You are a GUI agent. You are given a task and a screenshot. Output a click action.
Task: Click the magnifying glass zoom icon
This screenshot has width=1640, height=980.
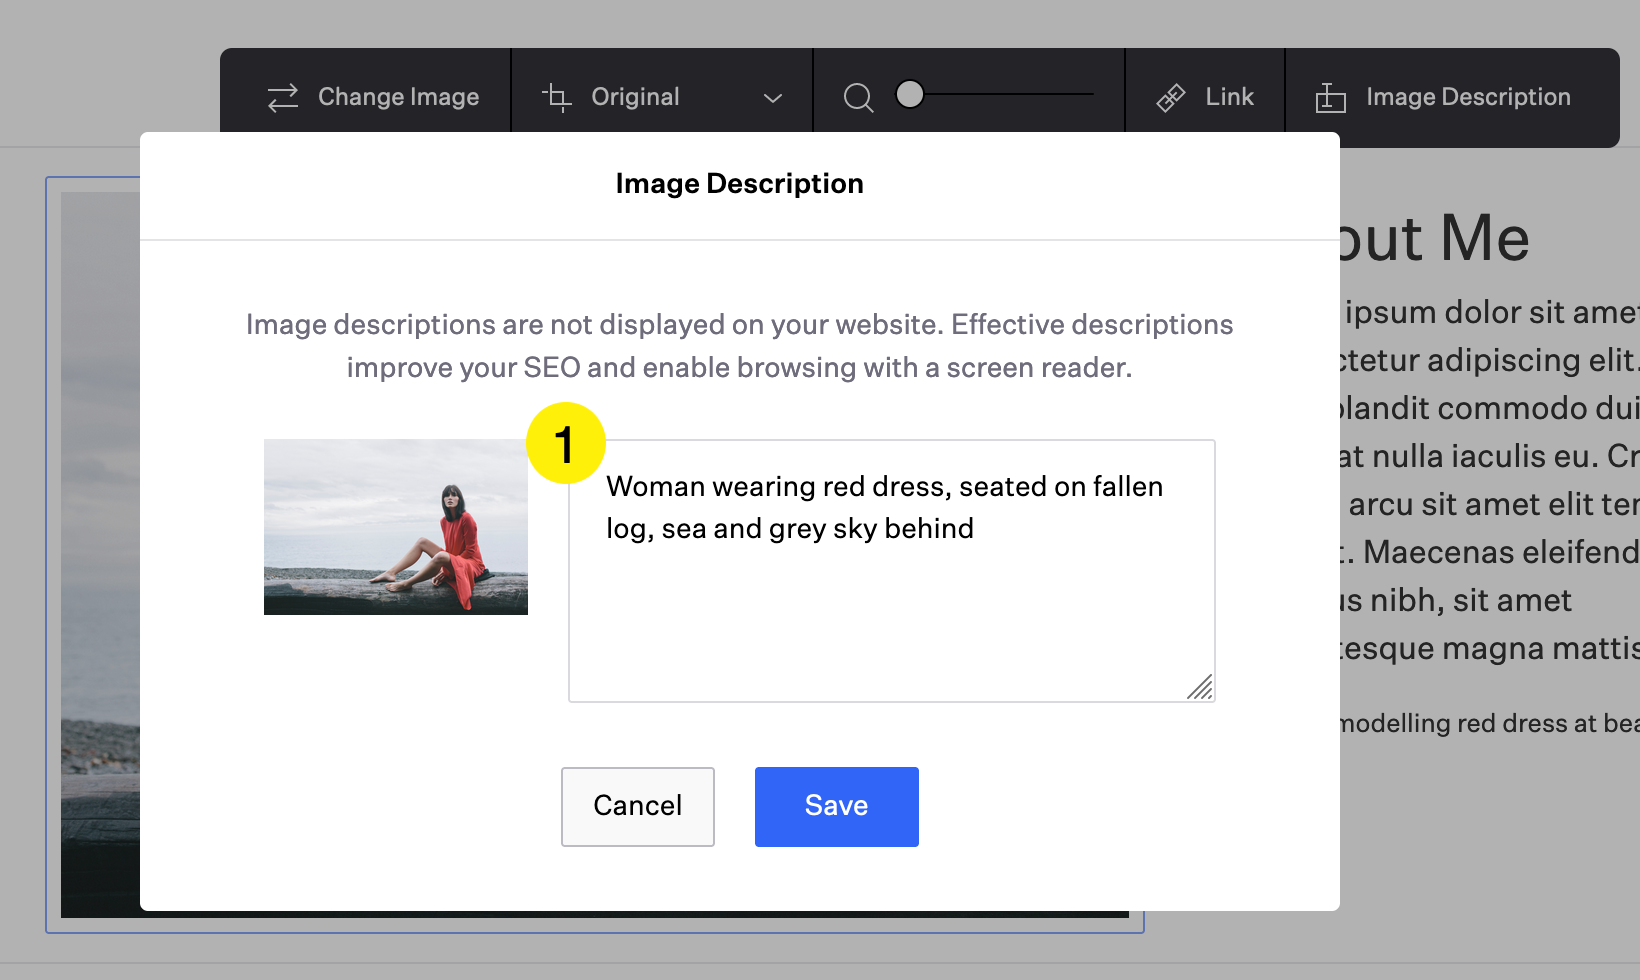point(858,97)
